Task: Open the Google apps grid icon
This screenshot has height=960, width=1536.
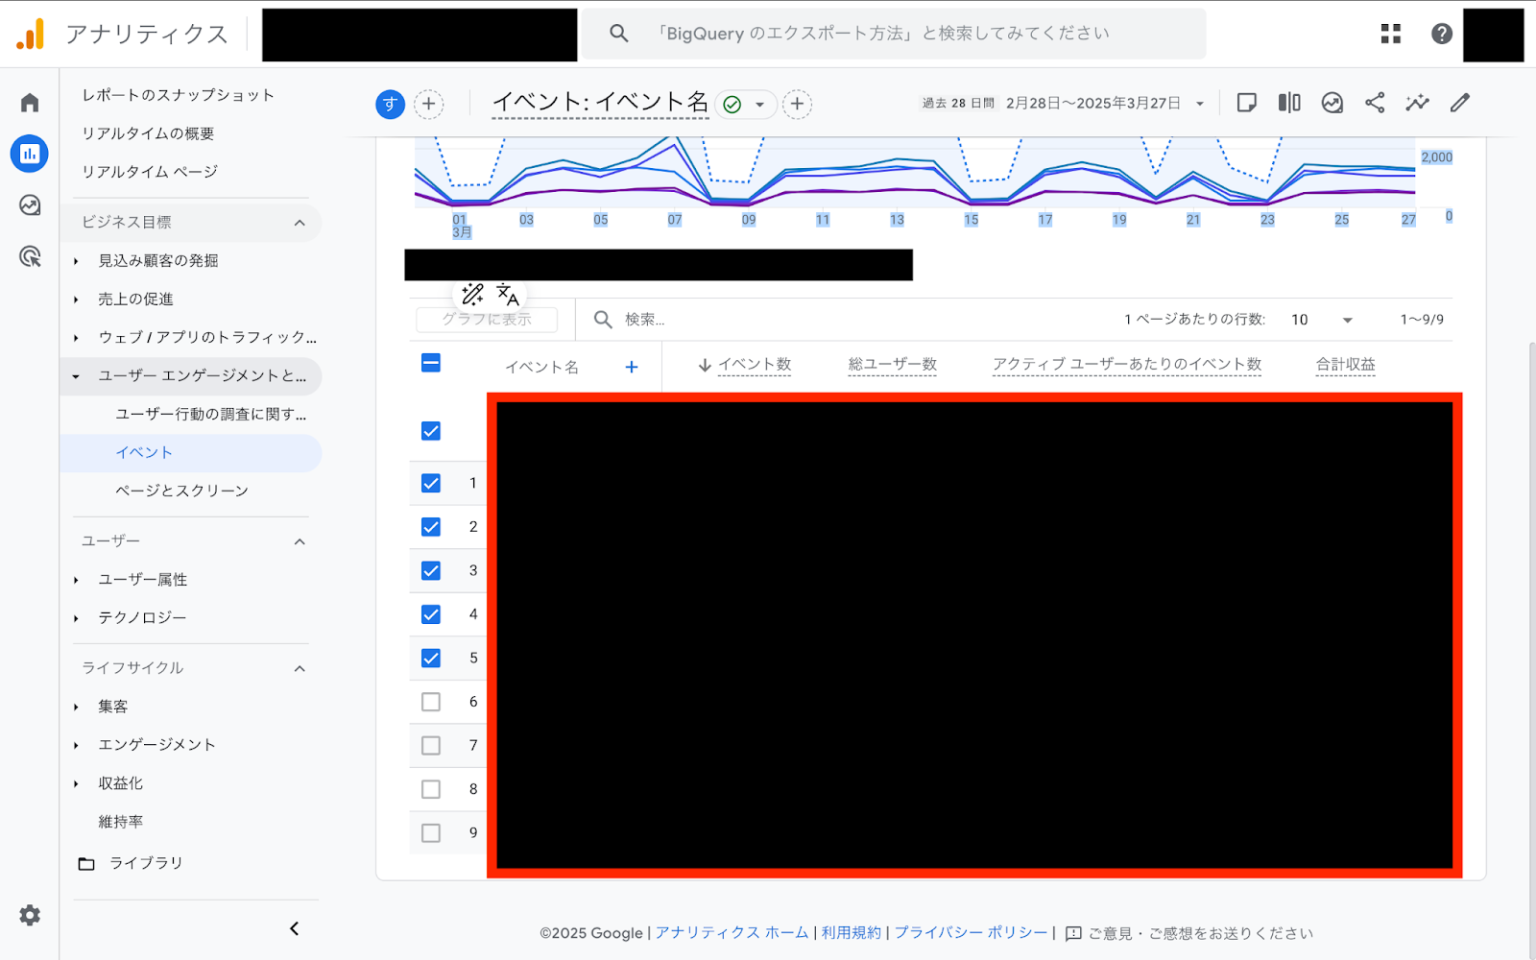Action: 1390,33
